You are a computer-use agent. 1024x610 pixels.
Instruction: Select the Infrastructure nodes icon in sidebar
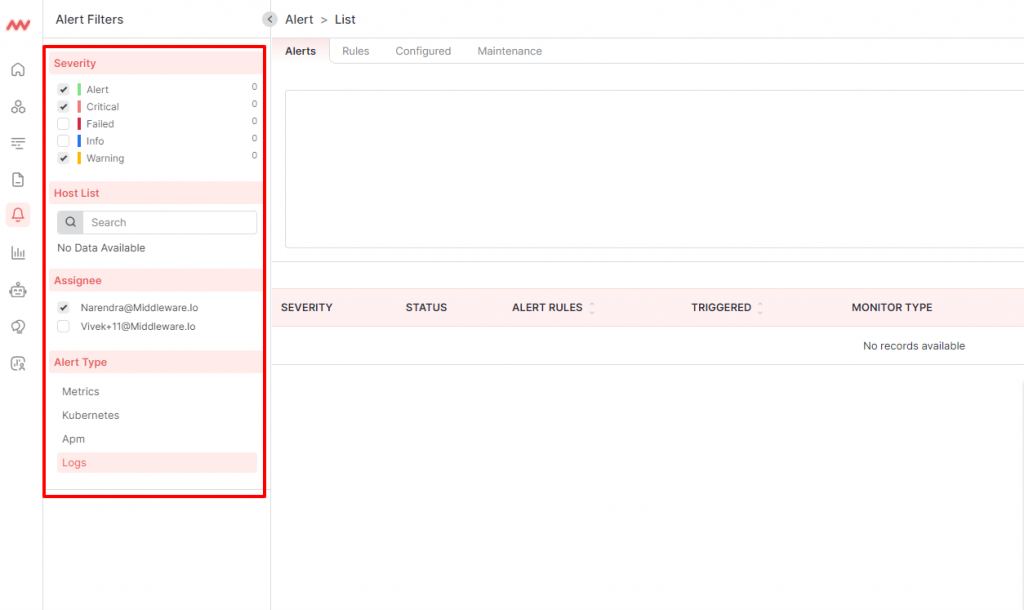pos(17,106)
